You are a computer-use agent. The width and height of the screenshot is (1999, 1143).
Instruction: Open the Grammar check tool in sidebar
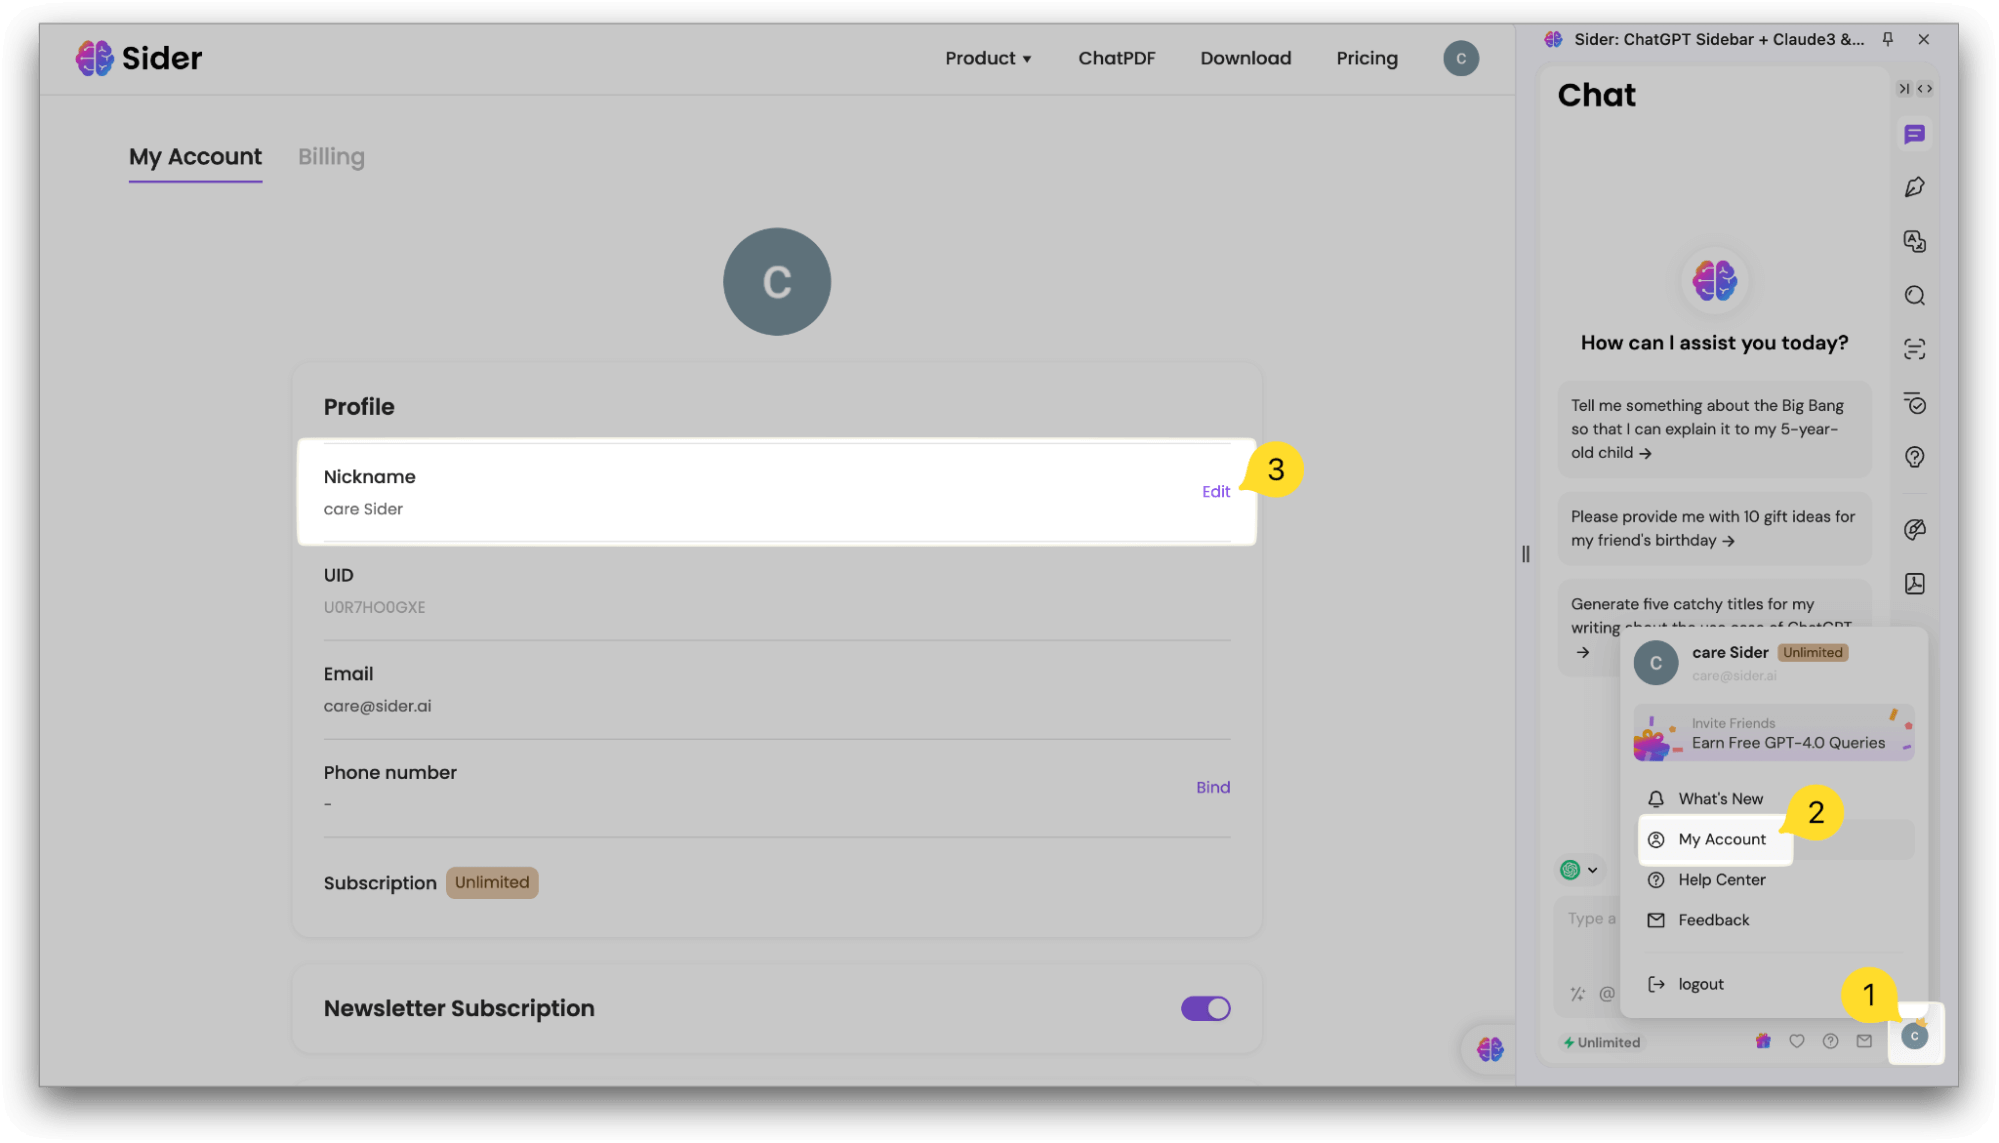[1914, 403]
